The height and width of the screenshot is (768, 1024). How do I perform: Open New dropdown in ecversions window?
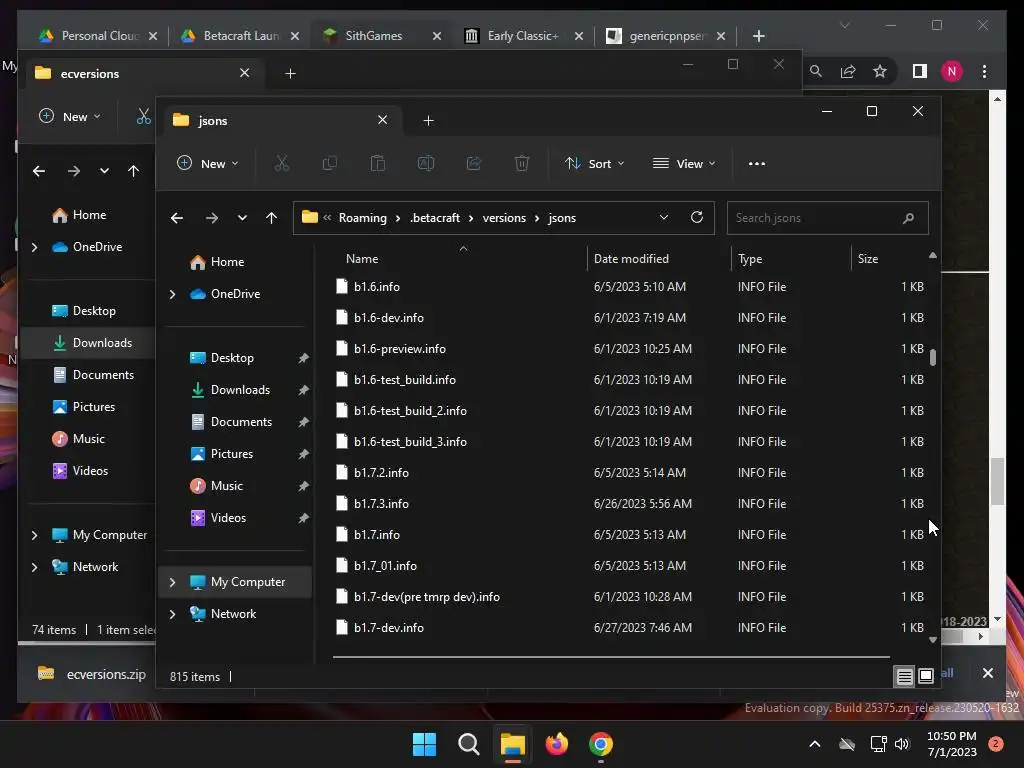point(69,117)
